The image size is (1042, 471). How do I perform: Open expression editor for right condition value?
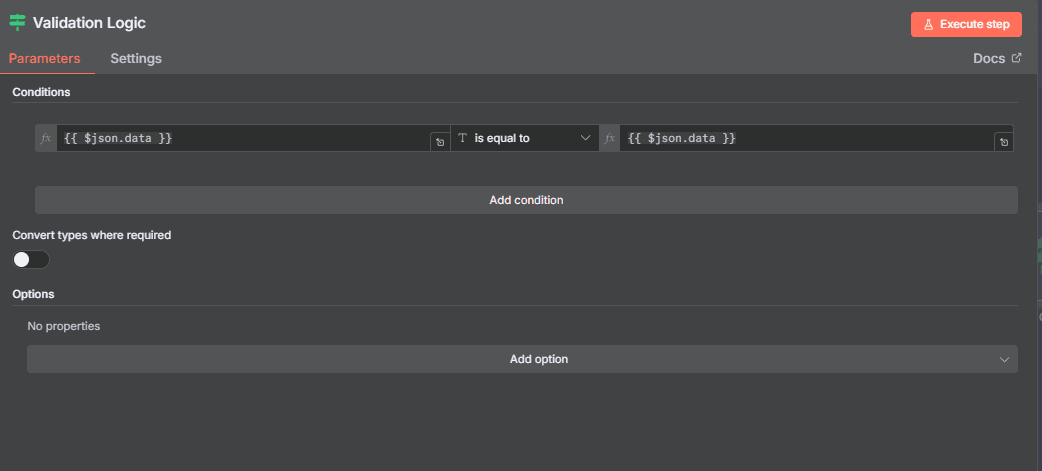coord(1003,142)
